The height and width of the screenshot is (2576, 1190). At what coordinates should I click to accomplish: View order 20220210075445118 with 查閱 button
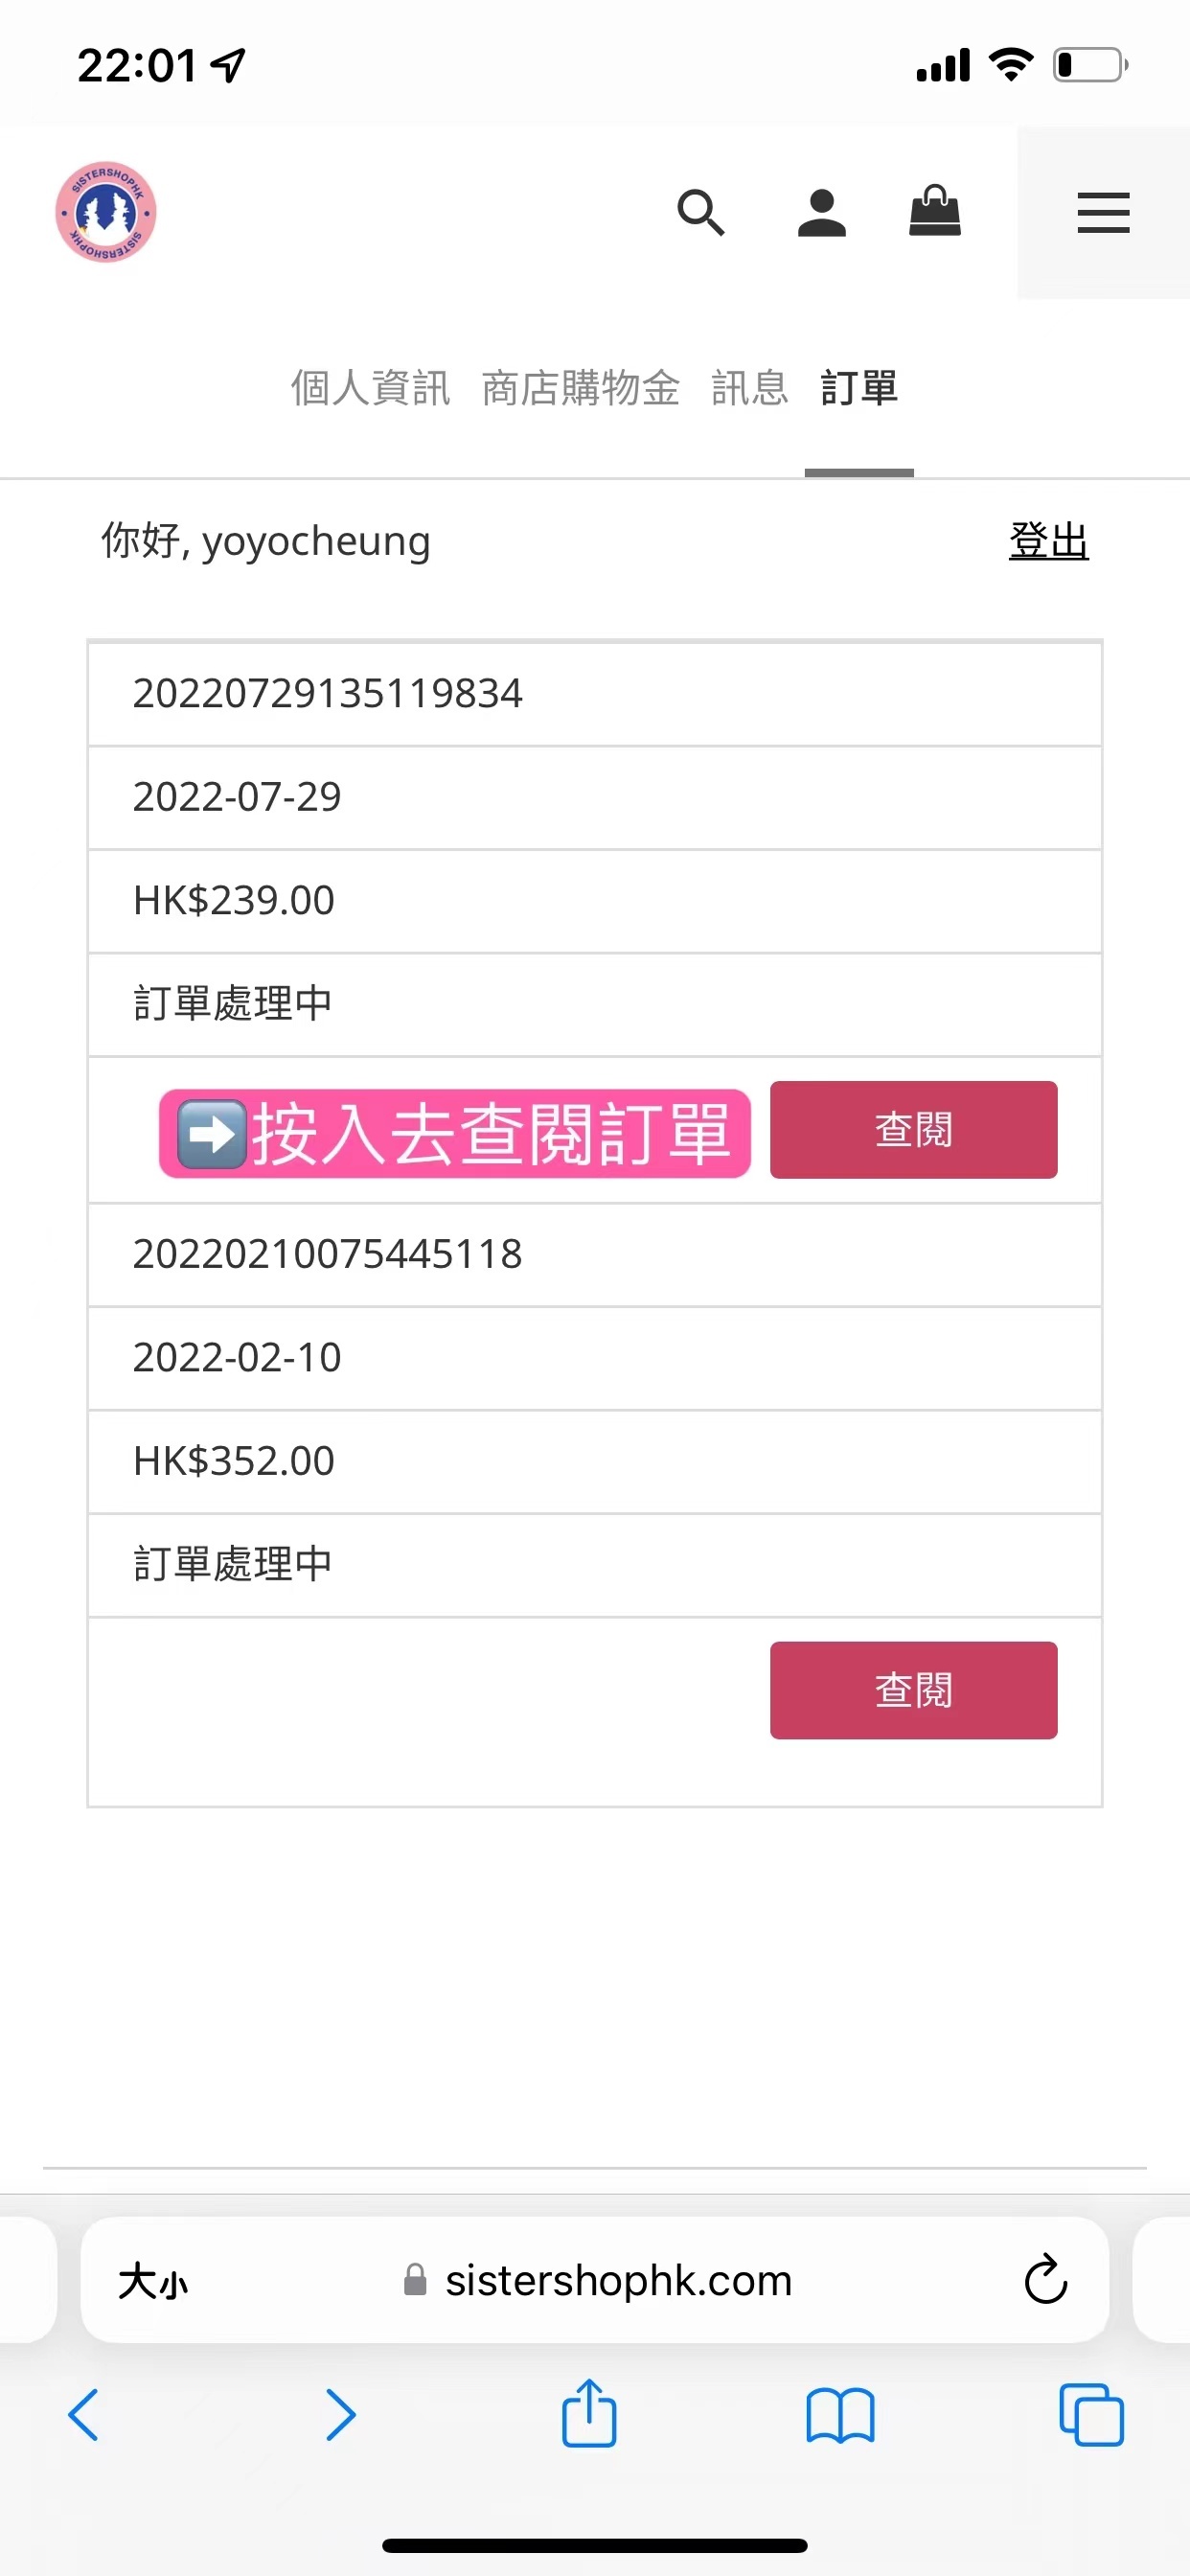click(913, 1690)
